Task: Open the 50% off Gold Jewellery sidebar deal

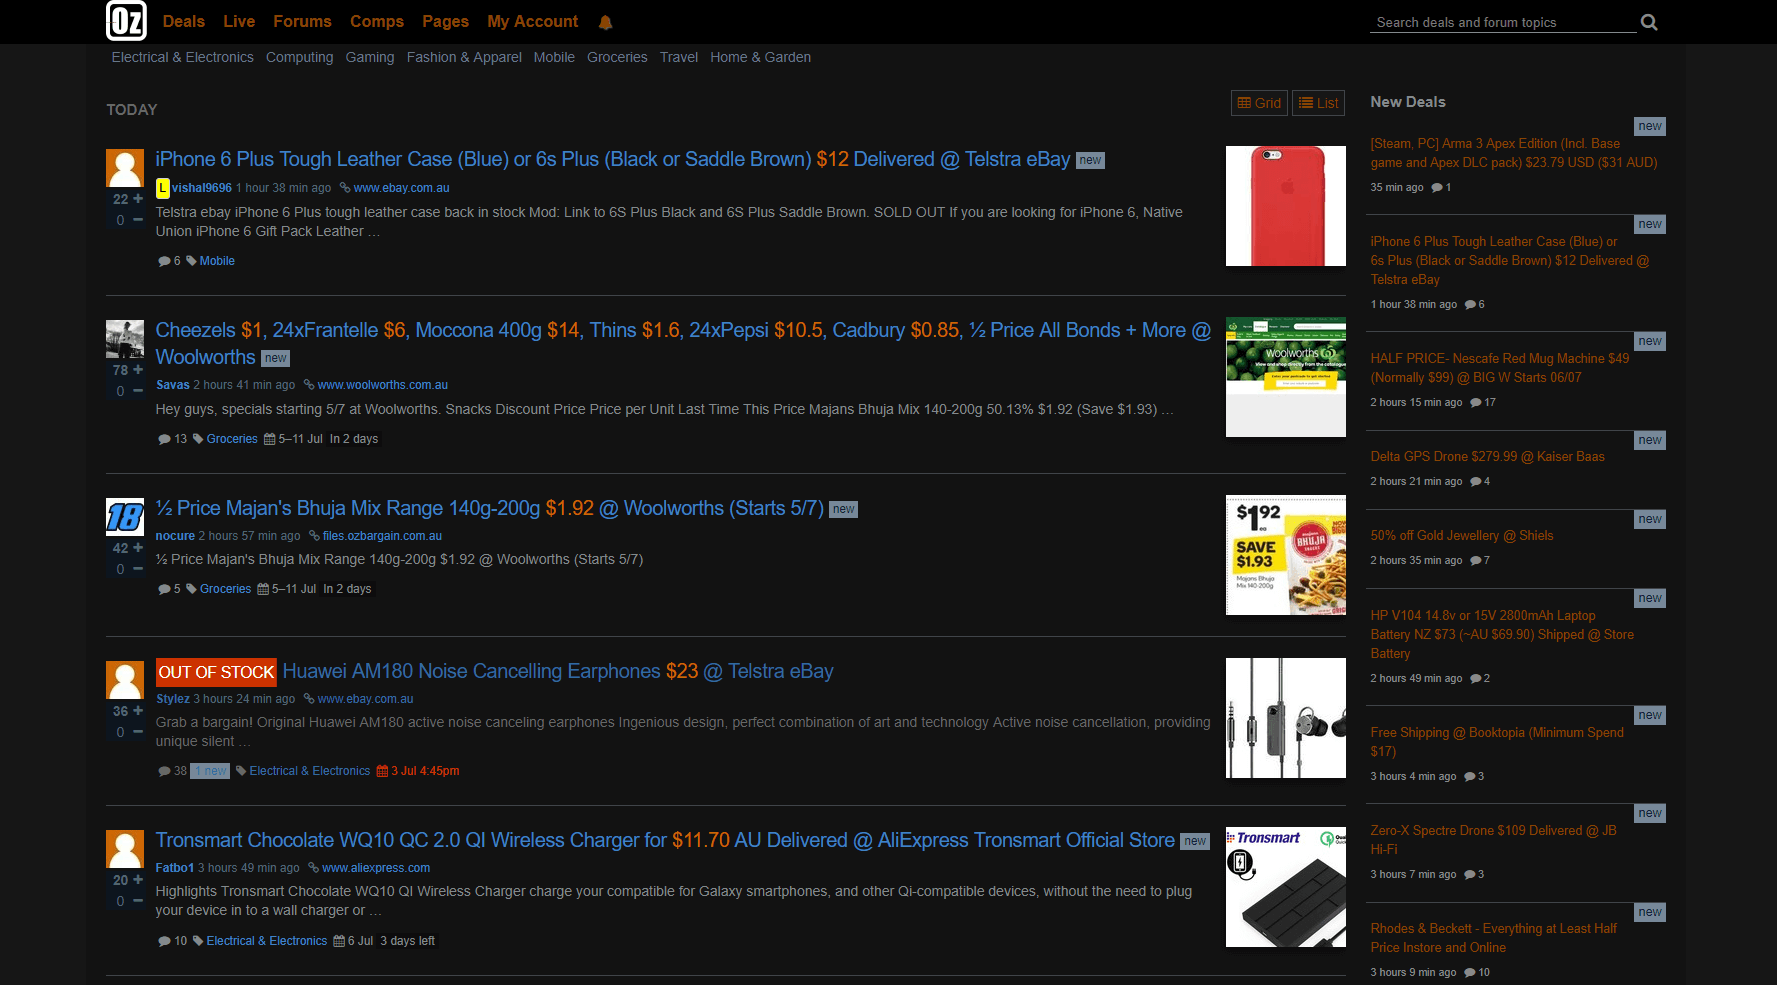Action: click(x=1462, y=536)
